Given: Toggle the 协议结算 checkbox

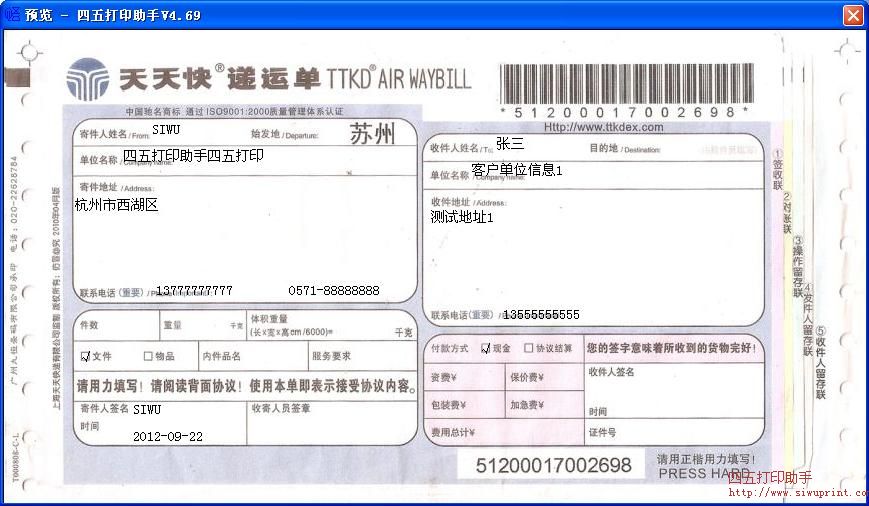Looking at the screenshot, I should [528, 347].
